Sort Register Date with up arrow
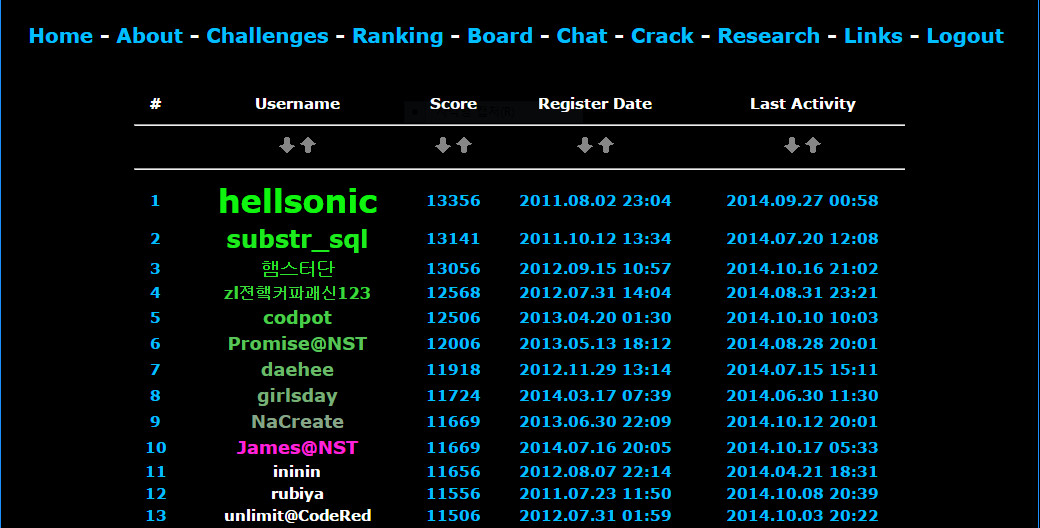The image size is (1040, 528). point(606,146)
